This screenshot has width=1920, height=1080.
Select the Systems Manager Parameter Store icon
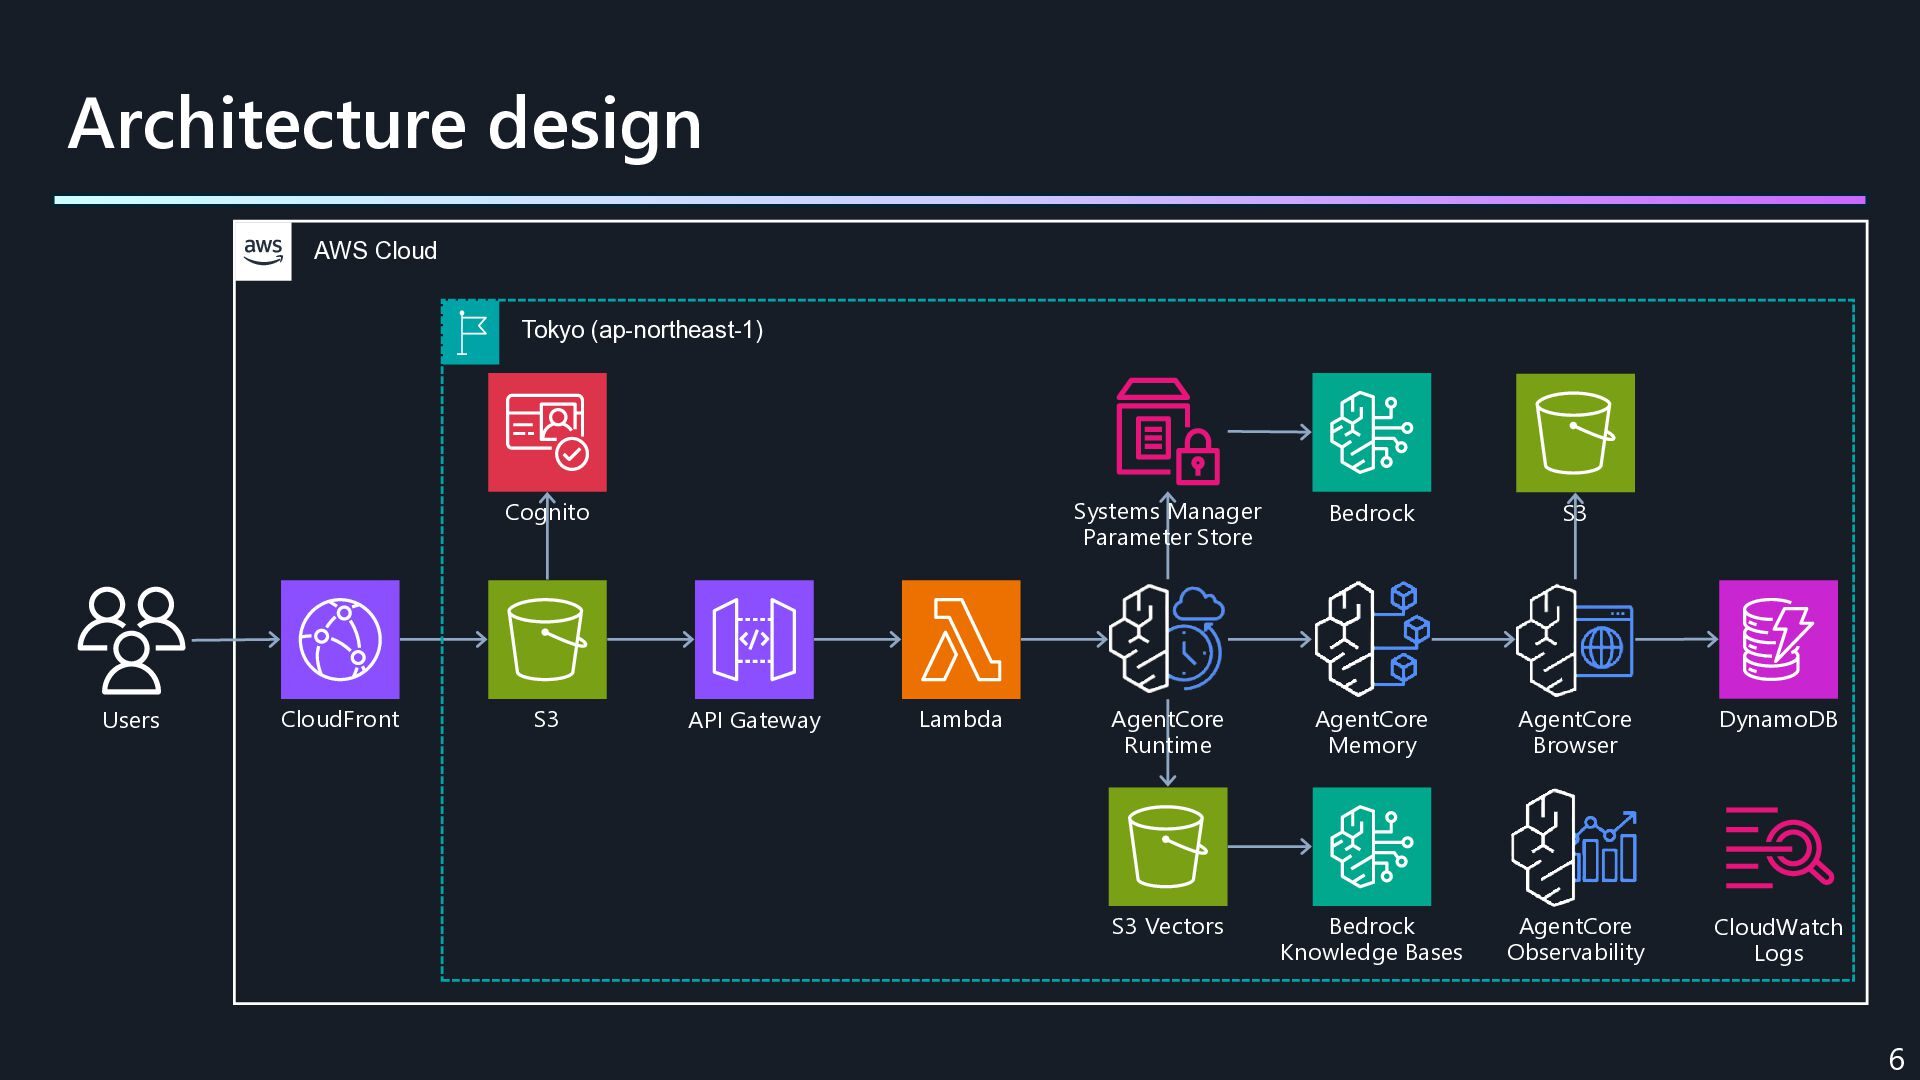[x=1168, y=432]
